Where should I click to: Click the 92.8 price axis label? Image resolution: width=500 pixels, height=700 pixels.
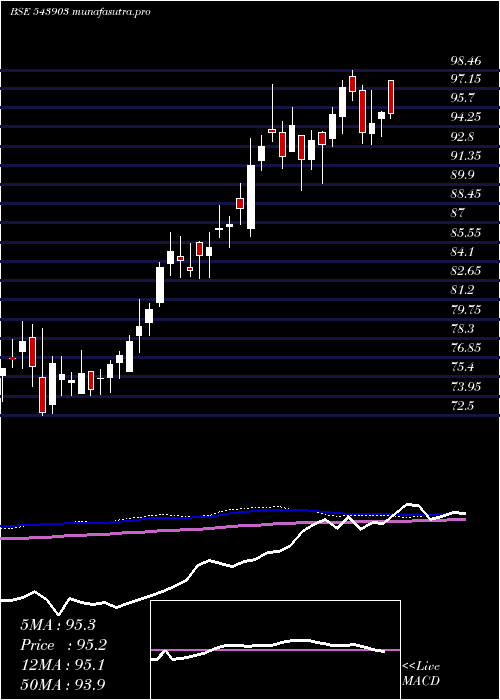(x=463, y=137)
